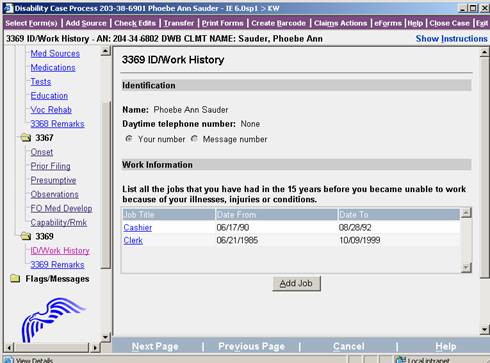490x363 pixels.
Task: Click the Date To column header
Action: tap(399, 214)
